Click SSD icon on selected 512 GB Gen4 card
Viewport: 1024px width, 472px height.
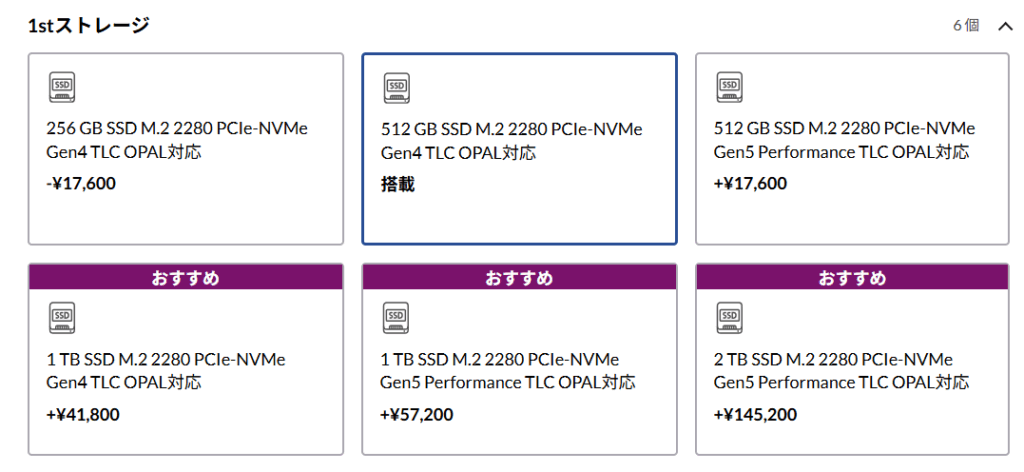click(x=397, y=87)
